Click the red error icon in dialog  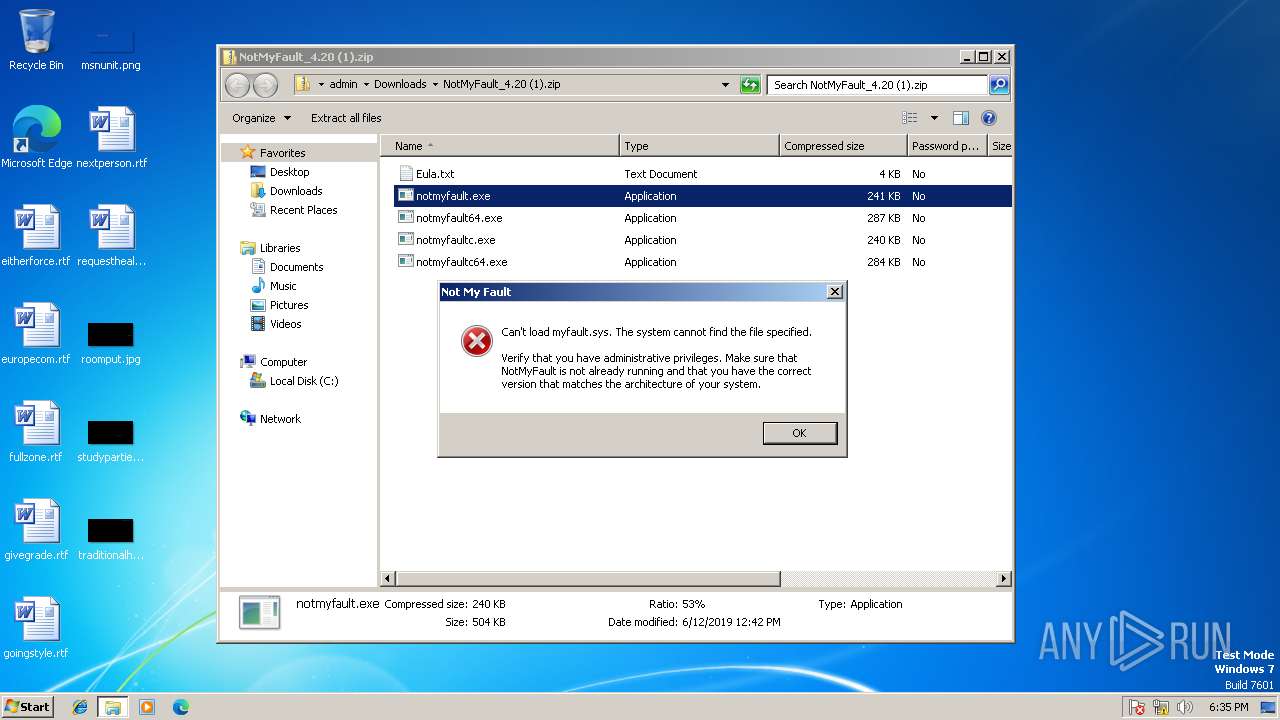coord(477,341)
